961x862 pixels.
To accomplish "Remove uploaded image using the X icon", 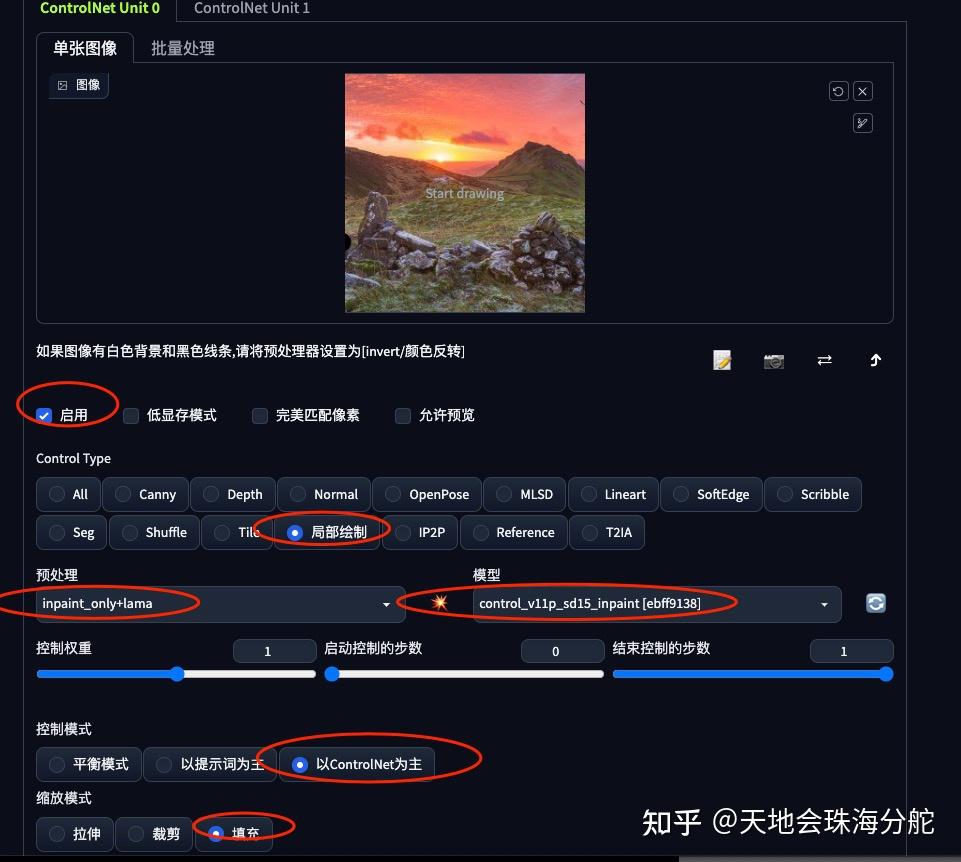I will coord(862,90).
